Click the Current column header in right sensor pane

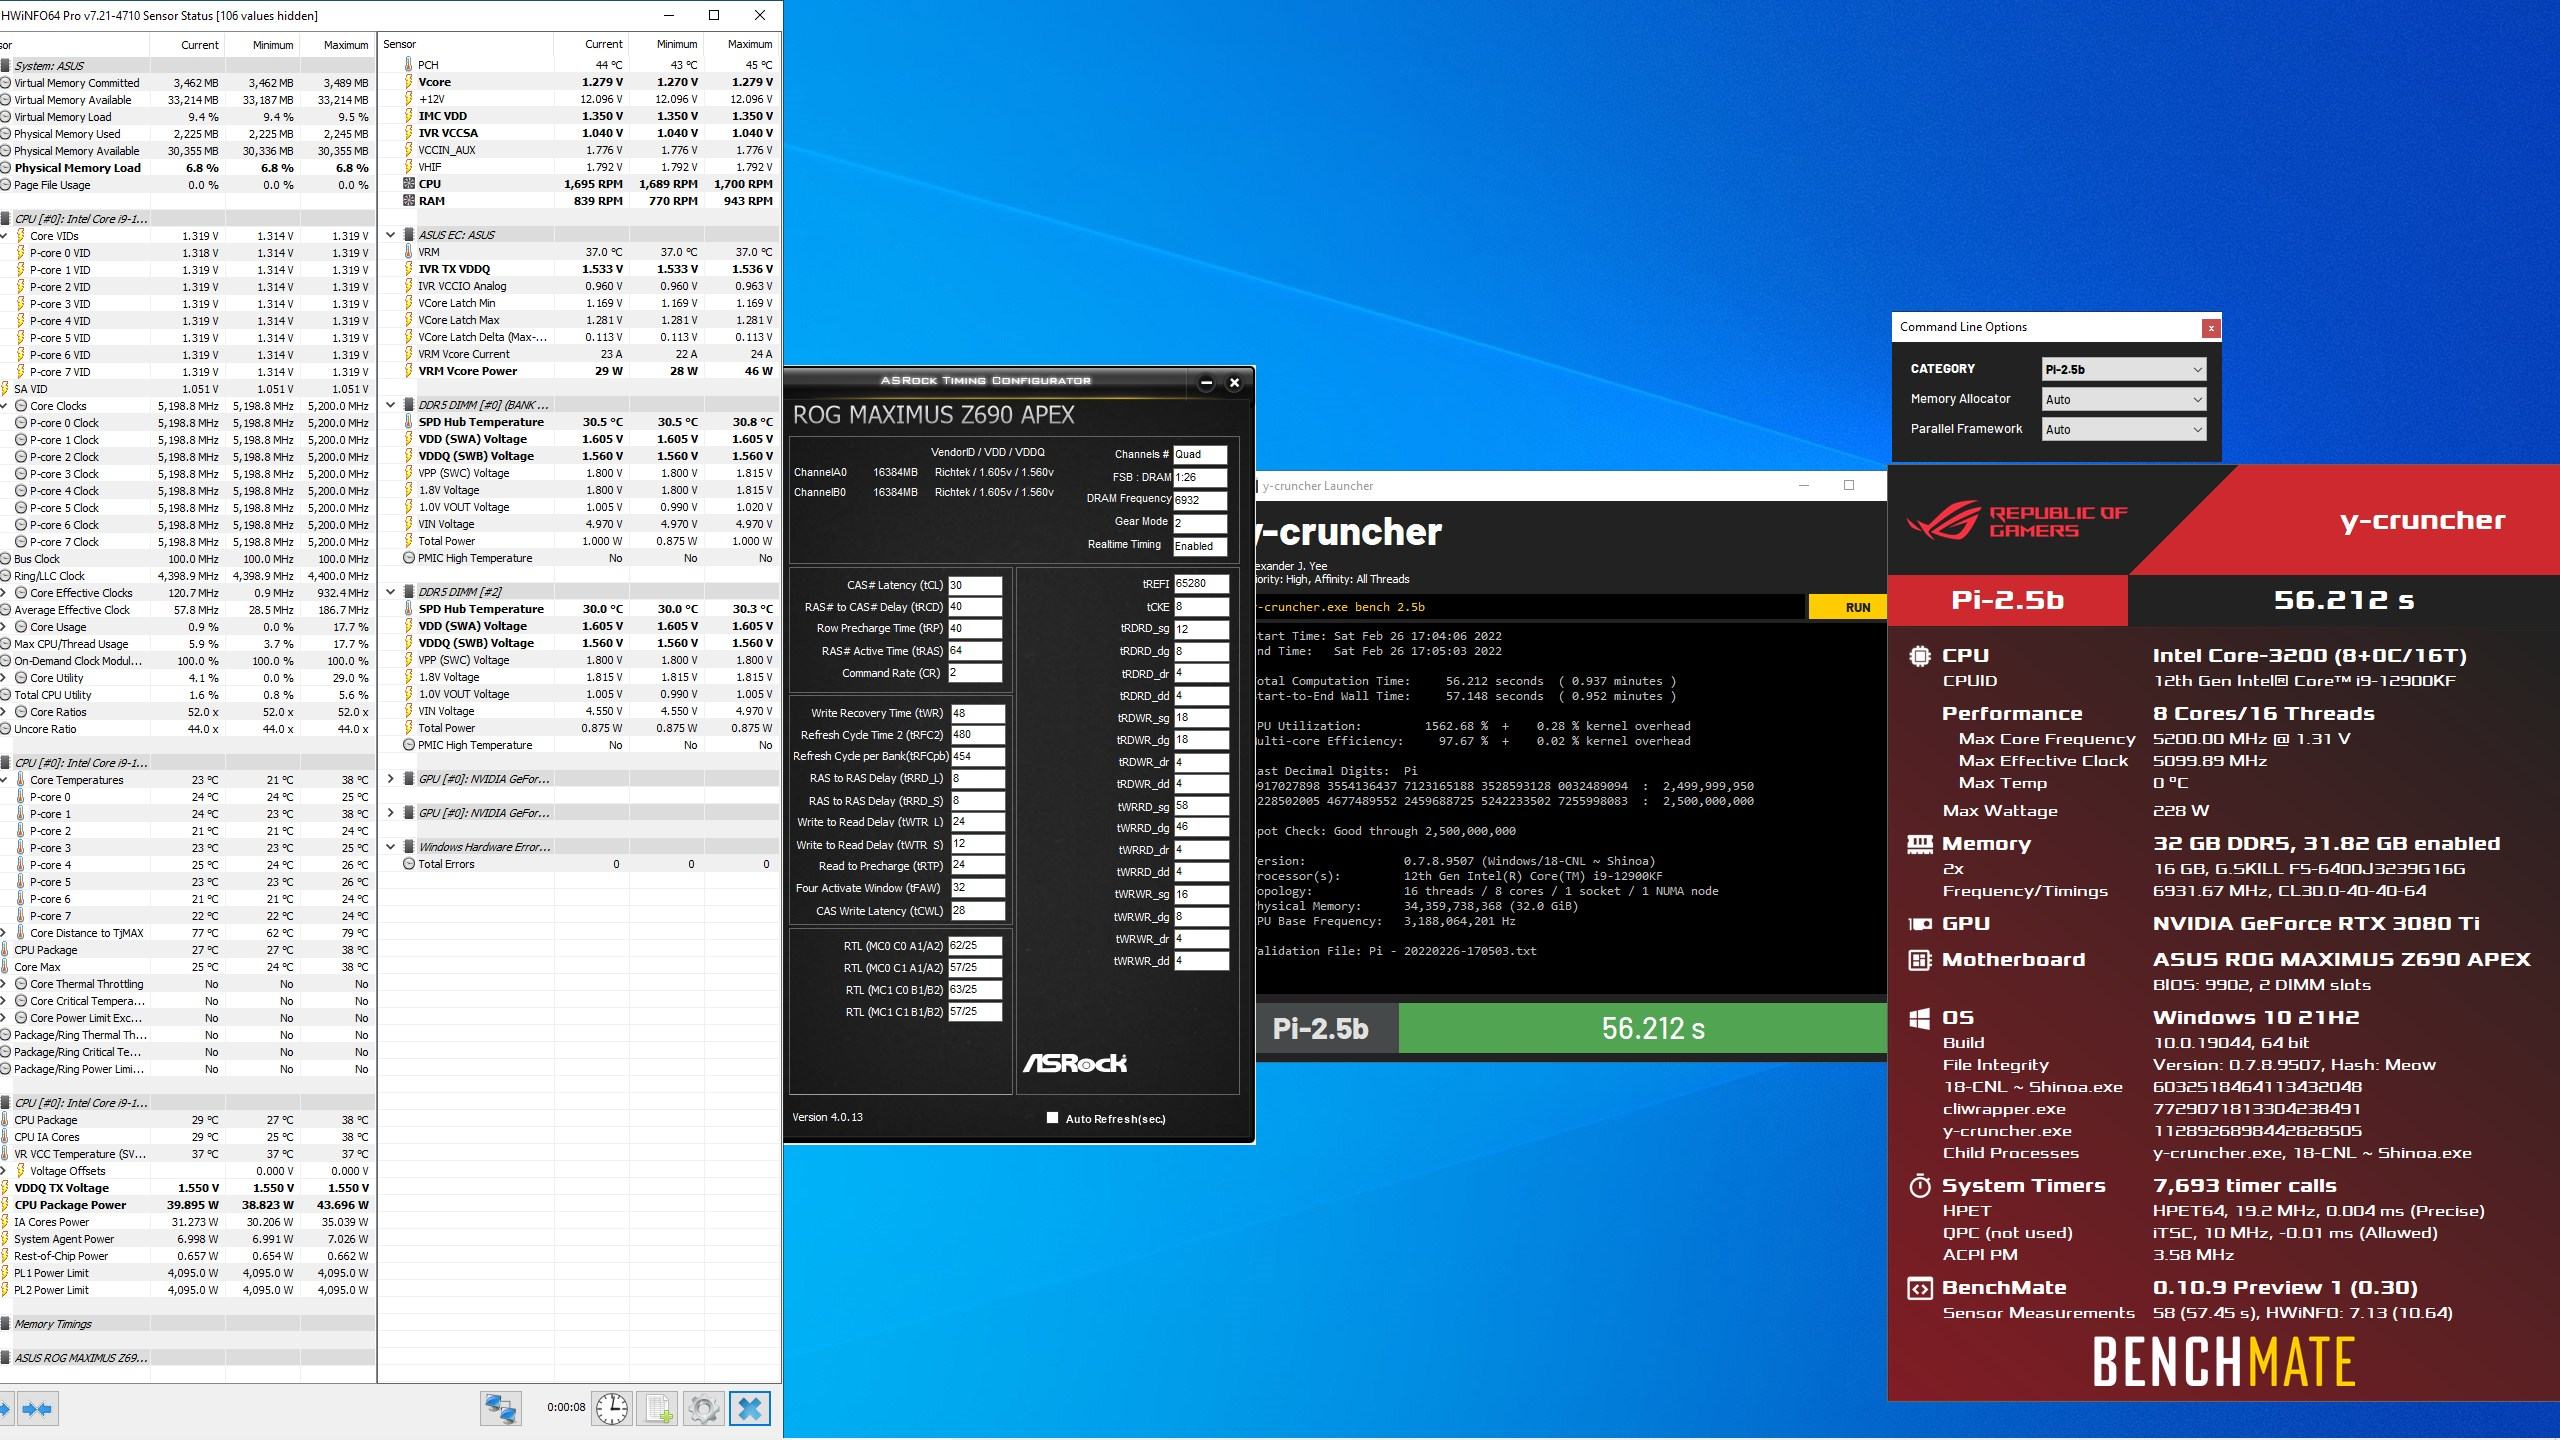591,44
